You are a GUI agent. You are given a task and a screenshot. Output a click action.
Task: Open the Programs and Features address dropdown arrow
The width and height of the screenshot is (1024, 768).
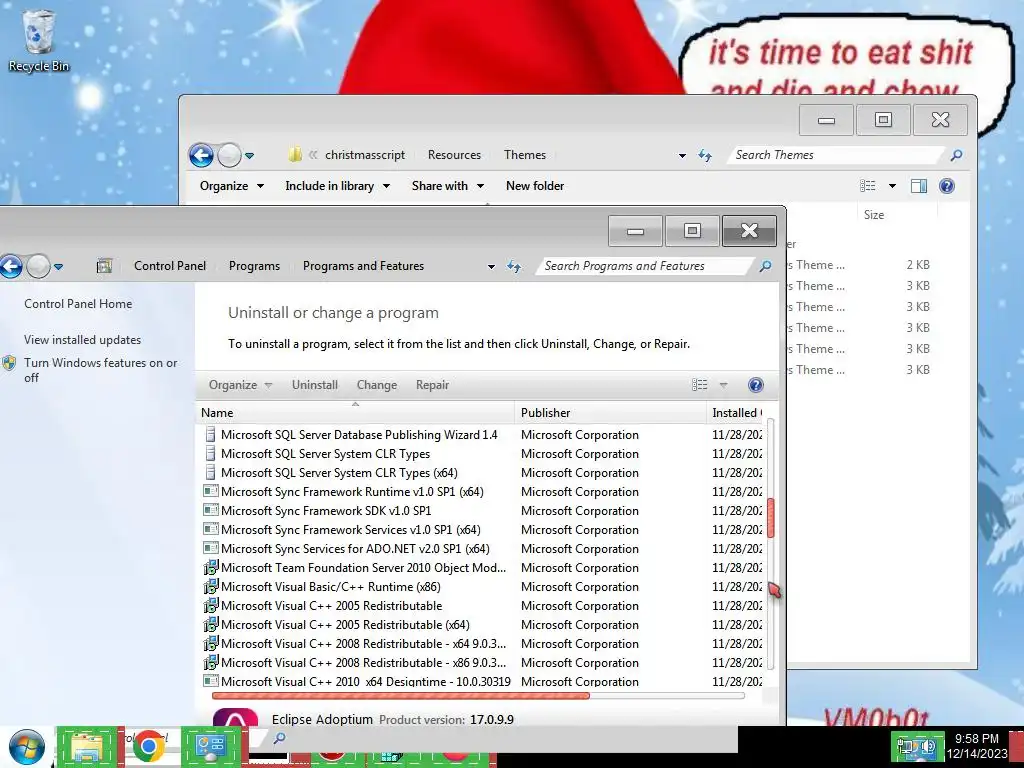[x=491, y=266]
